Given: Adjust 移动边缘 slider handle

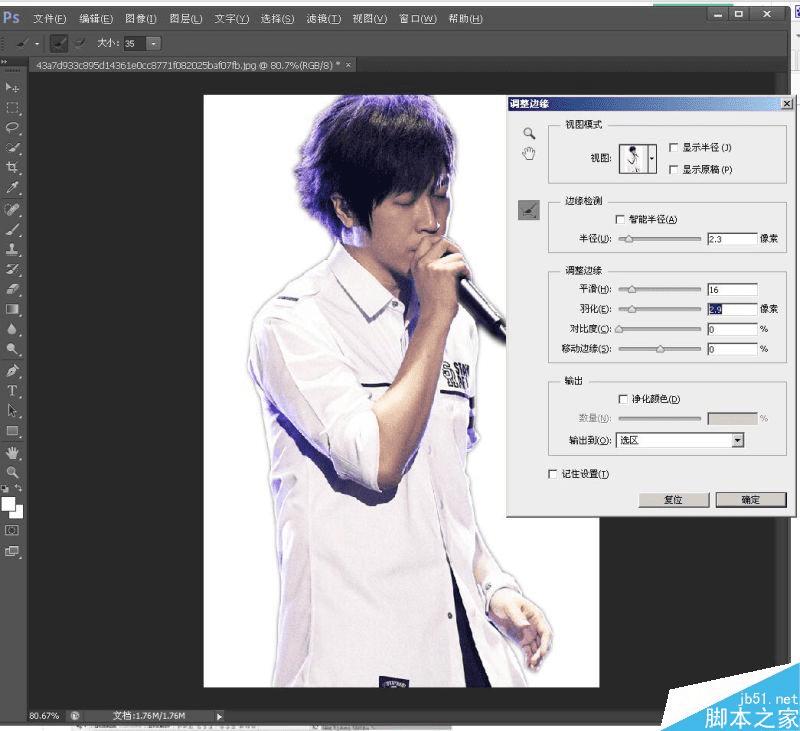Looking at the screenshot, I should tap(660, 349).
